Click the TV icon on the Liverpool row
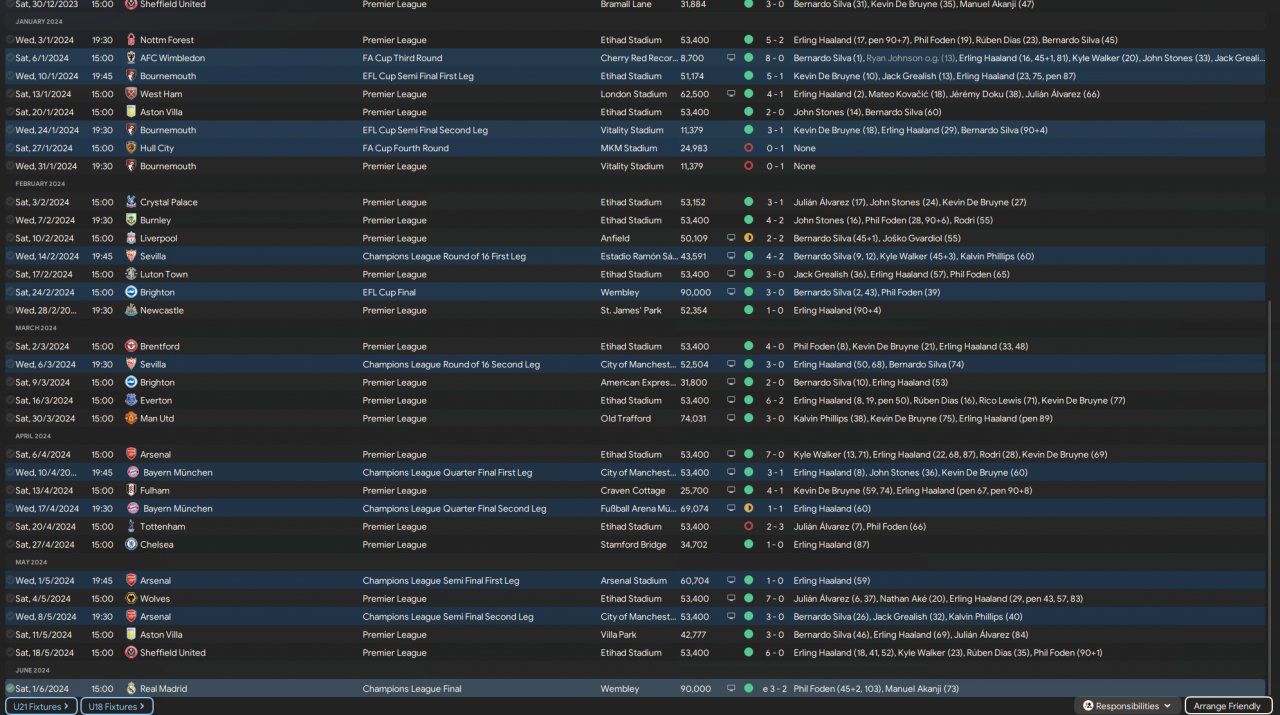The image size is (1280, 715). (731, 238)
